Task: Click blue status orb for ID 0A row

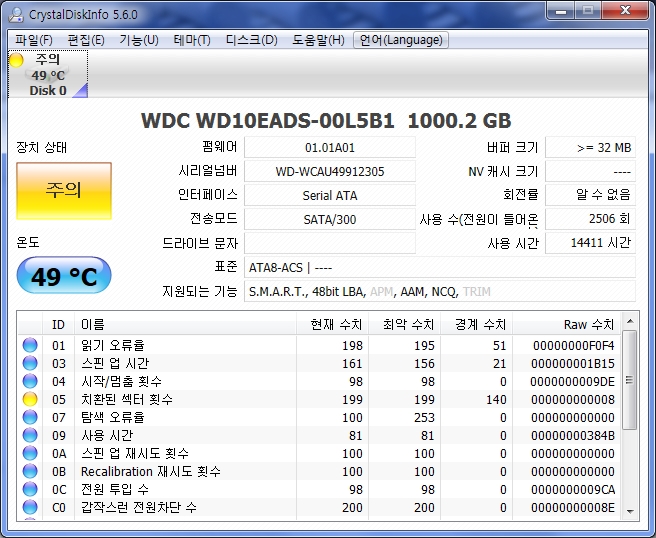Action: coord(30,453)
